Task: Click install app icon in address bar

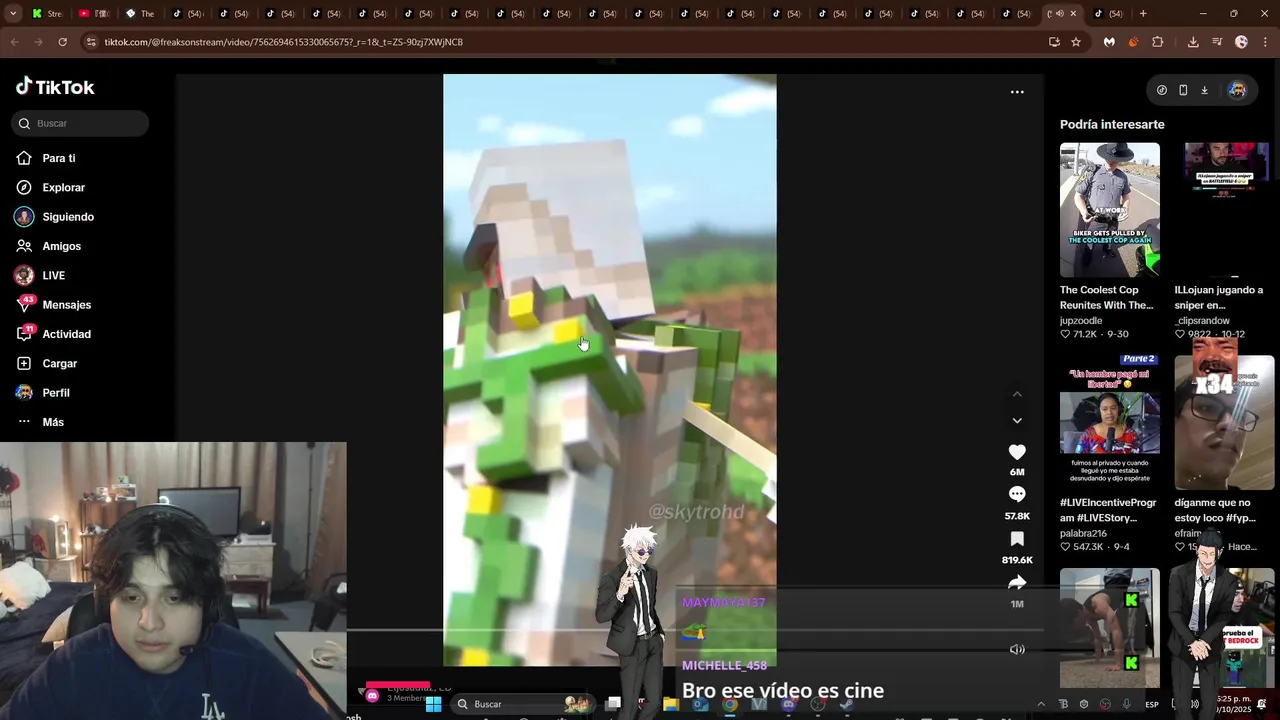Action: coord(1054,42)
